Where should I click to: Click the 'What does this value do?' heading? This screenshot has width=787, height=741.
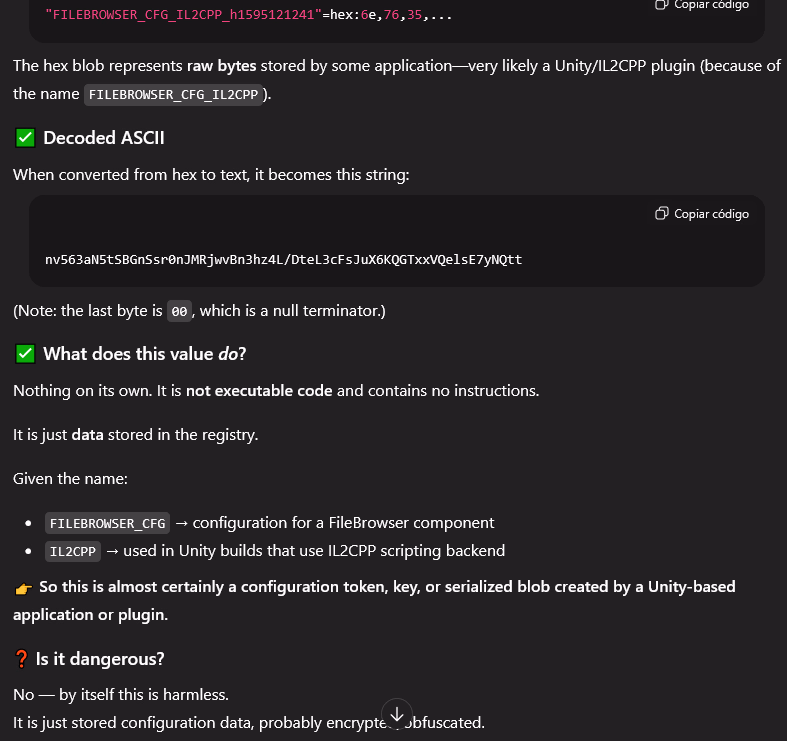click(144, 354)
